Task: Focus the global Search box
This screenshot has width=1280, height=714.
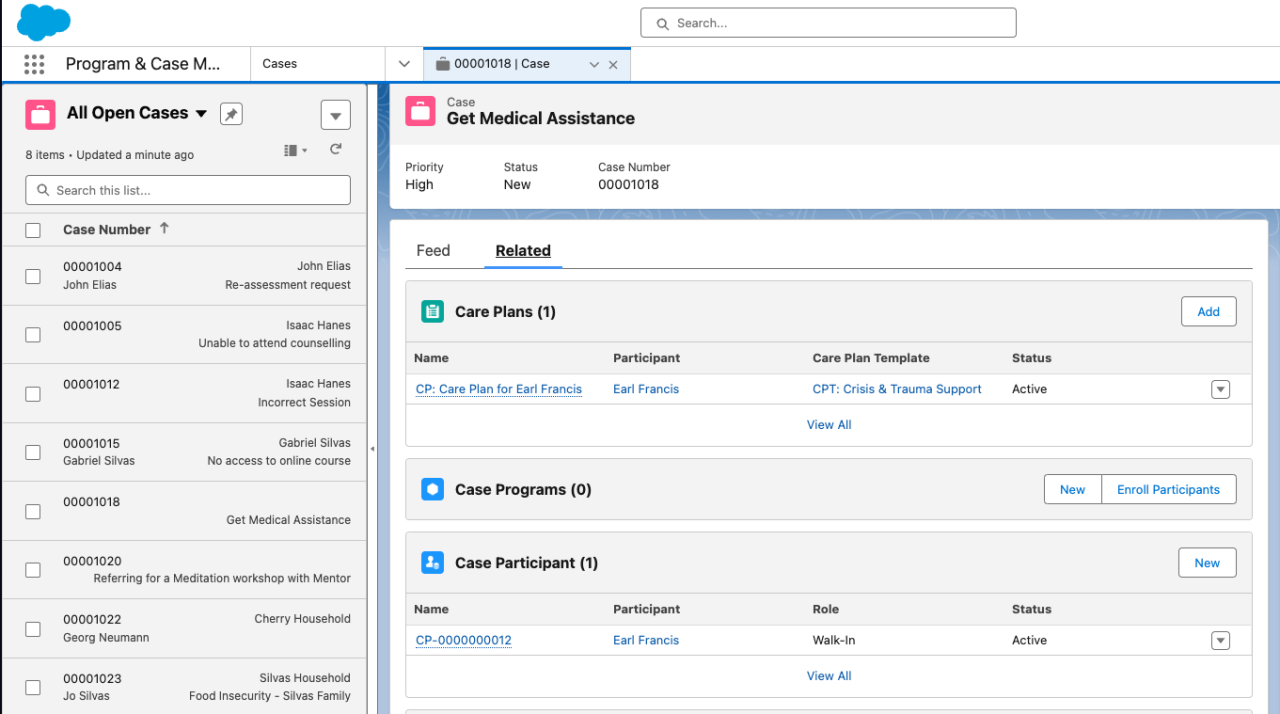Action: (x=828, y=23)
